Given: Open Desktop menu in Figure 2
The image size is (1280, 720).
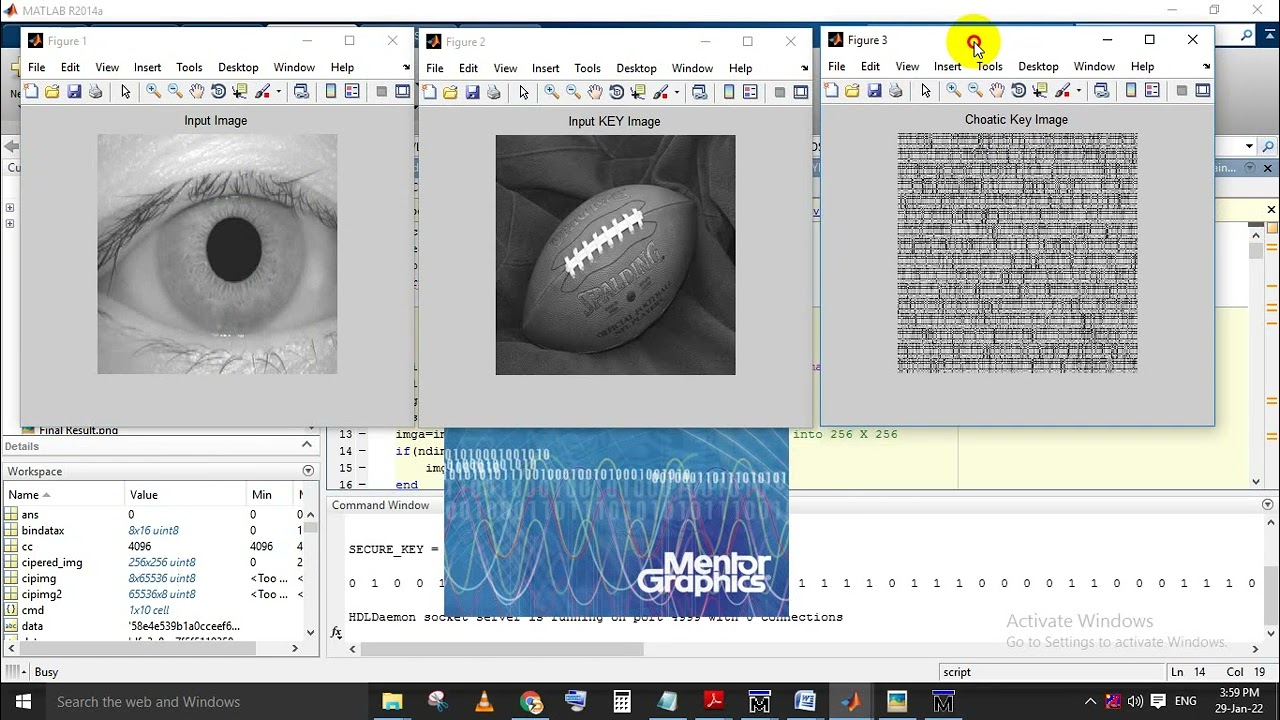Looking at the screenshot, I should coord(636,68).
